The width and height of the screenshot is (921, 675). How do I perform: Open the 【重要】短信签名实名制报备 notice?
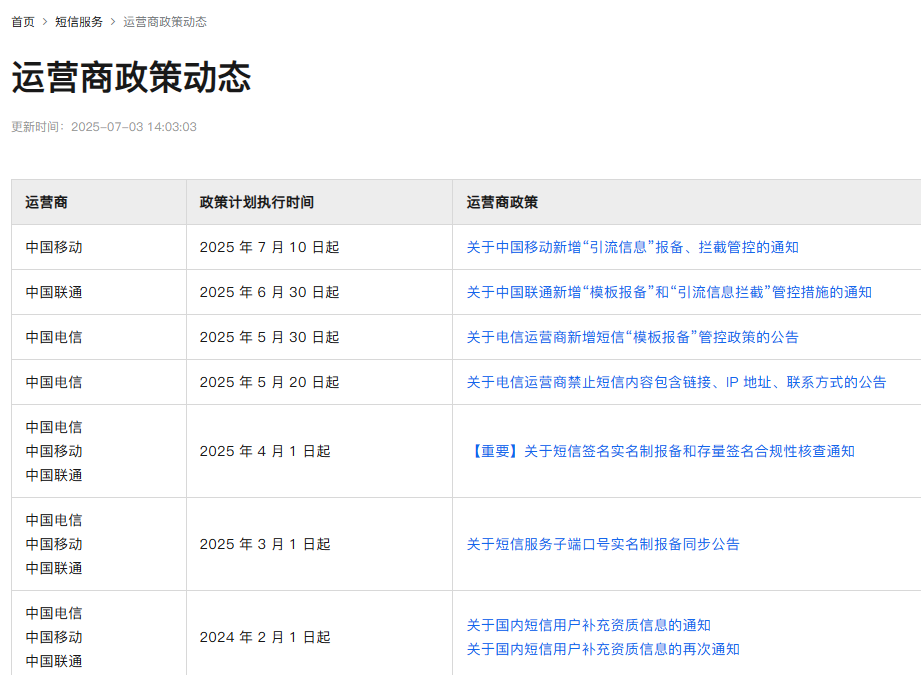click(661, 451)
